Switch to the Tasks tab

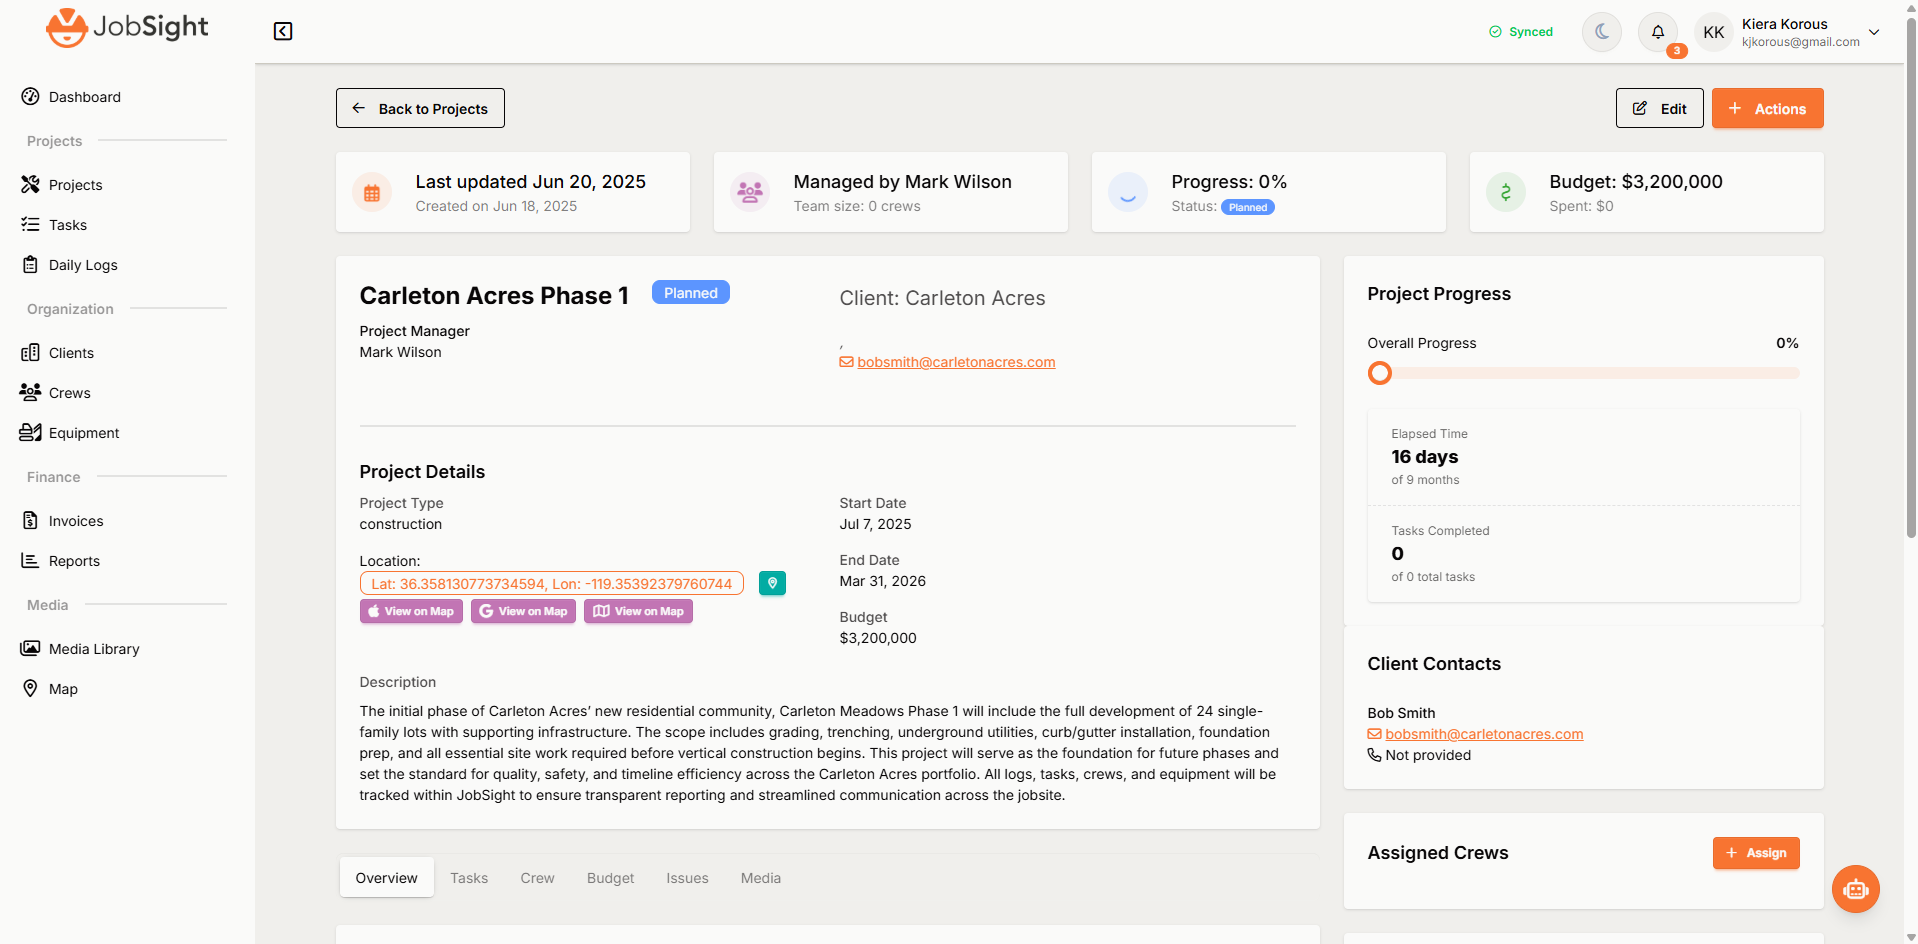coord(469,877)
